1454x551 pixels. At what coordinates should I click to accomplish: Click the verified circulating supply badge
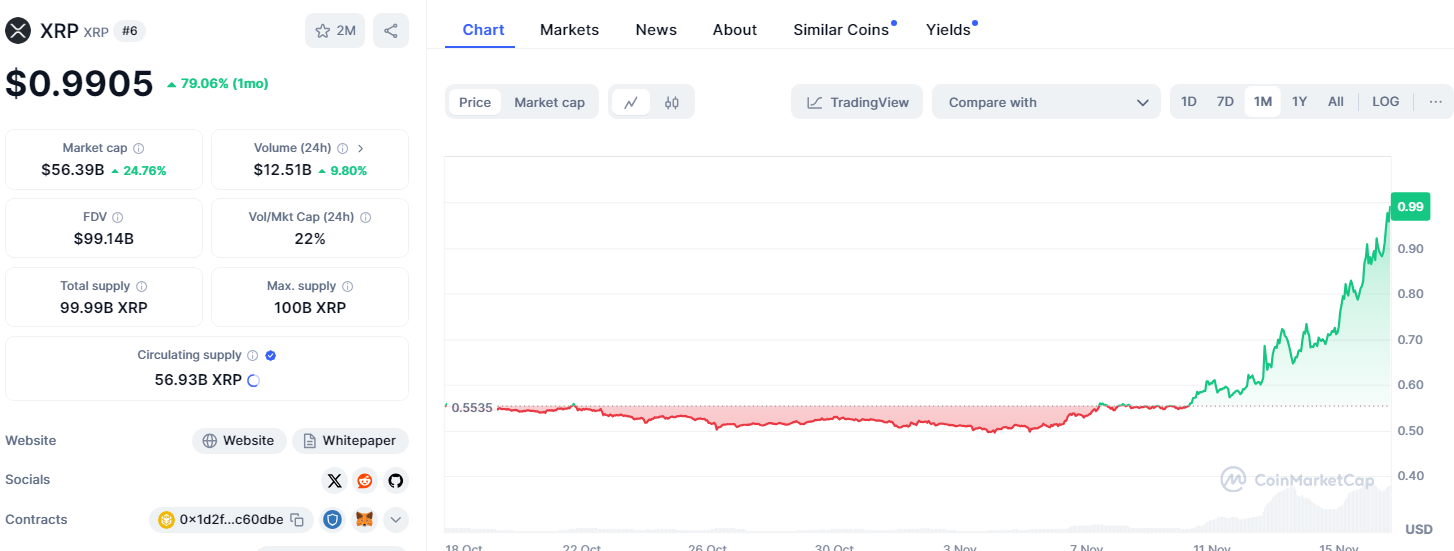(271, 355)
